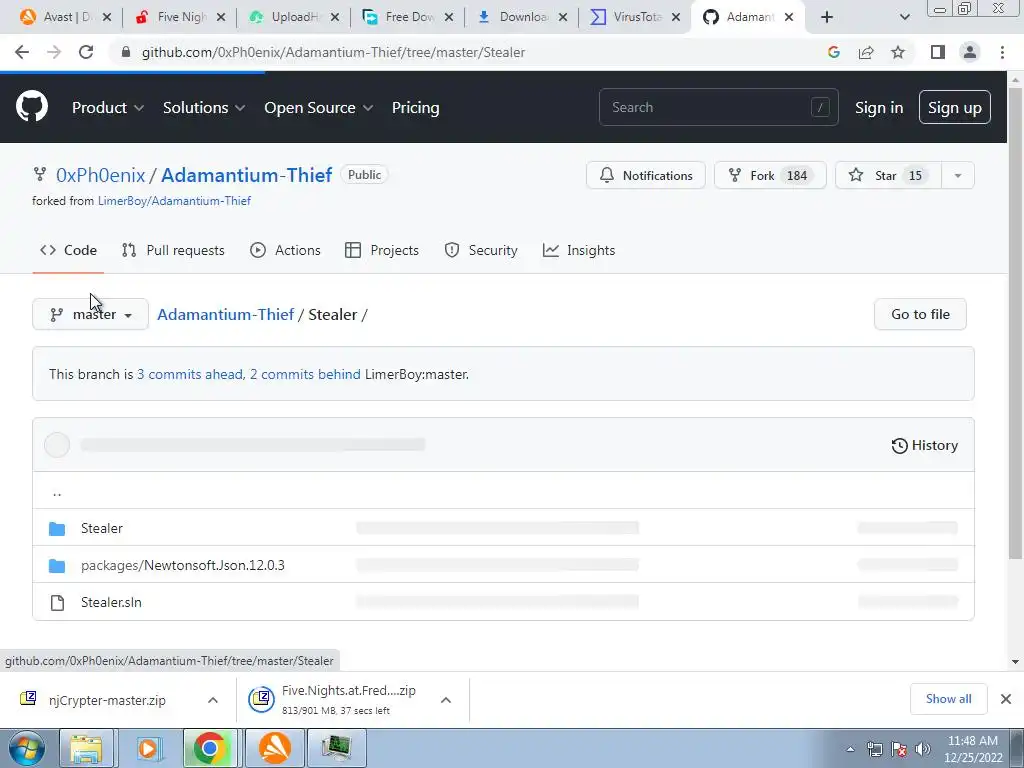
Task: Click the browser address bar URL
Action: click(333, 52)
